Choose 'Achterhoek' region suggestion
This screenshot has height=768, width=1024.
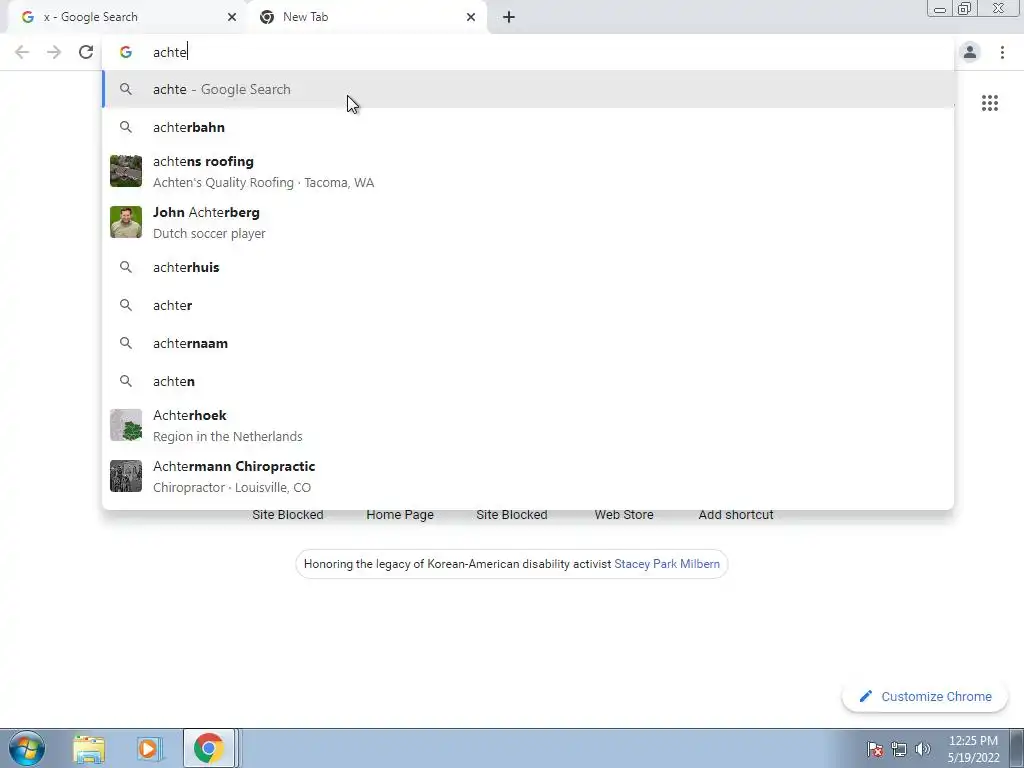coord(528,425)
